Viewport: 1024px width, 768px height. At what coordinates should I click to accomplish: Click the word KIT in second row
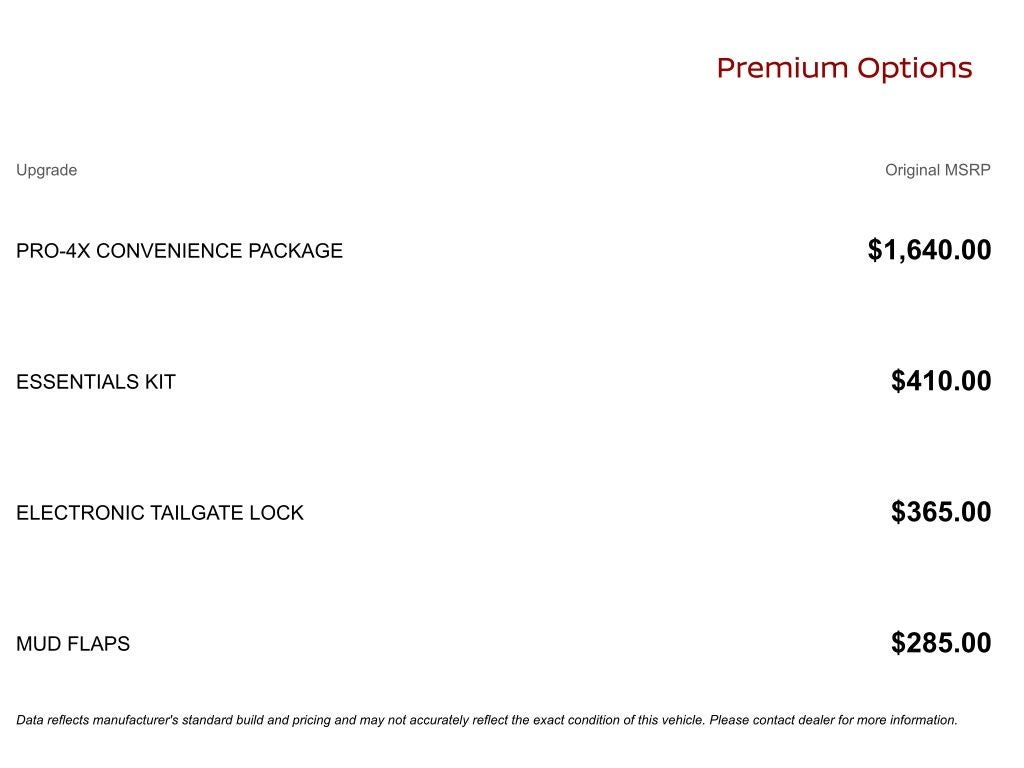click(161, 382)
